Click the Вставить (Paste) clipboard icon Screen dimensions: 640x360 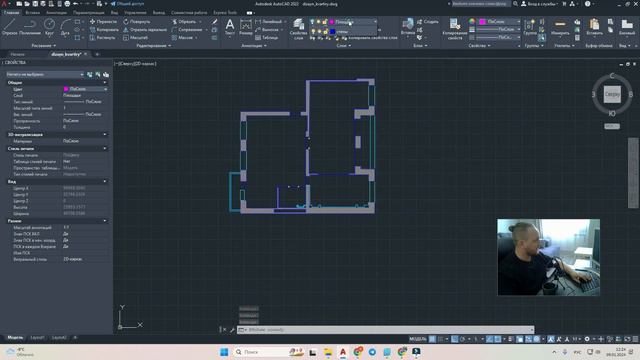[x=594, y=27]
